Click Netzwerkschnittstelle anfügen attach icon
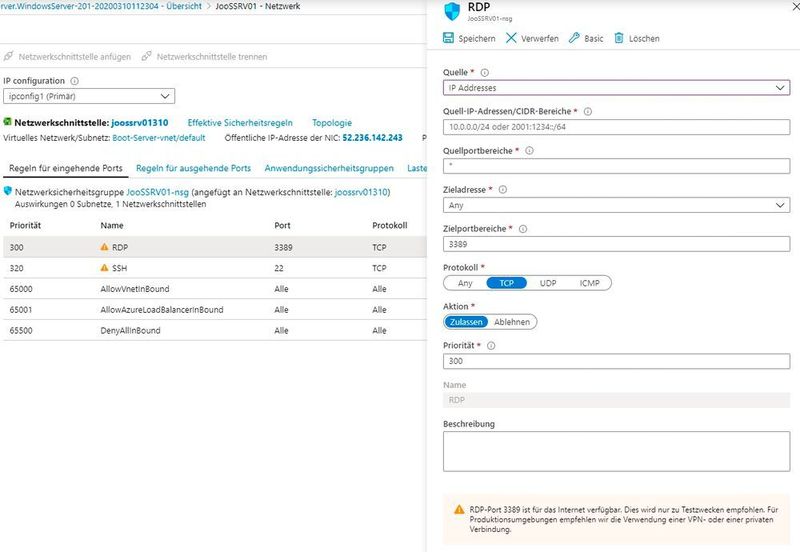 8,56
